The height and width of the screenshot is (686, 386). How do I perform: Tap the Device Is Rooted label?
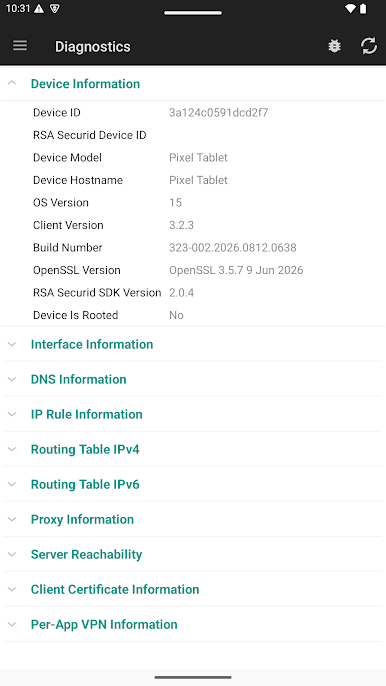point(76,315)
